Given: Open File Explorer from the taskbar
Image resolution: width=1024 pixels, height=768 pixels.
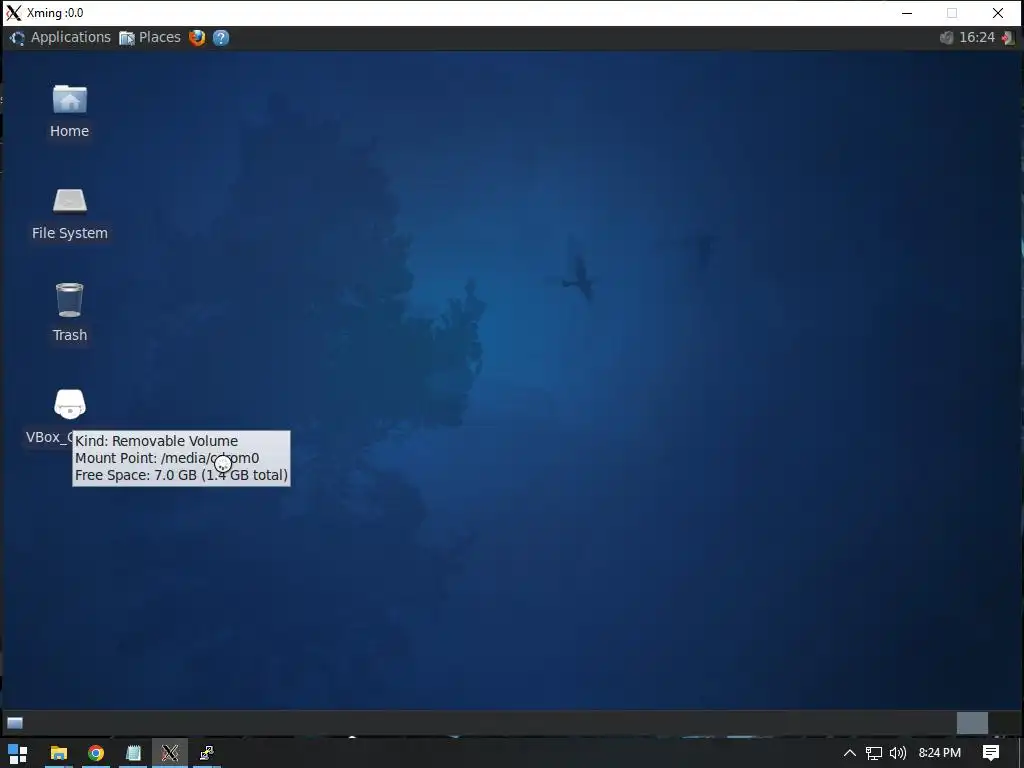Looking at the screenshot, I should [x=59, y=753].
